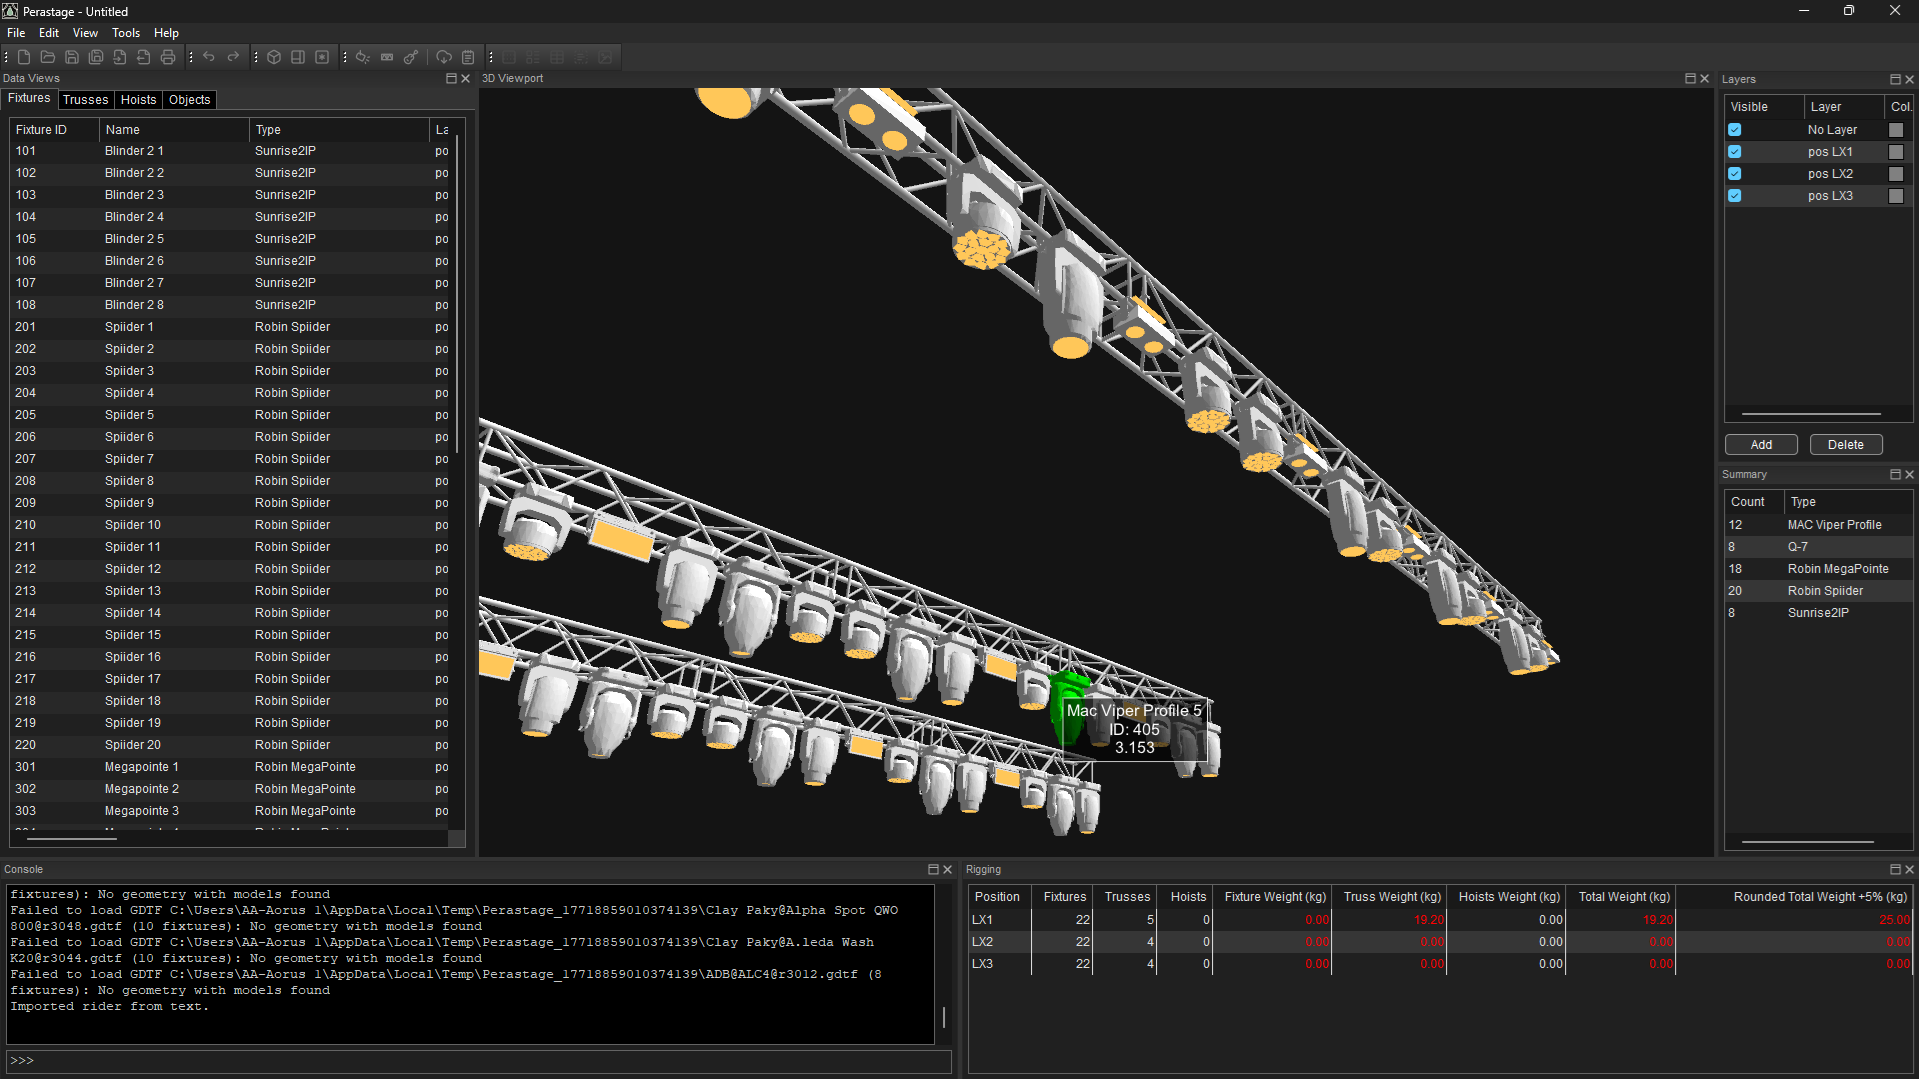1919x1079 pixels.
Task: Click the cloud download toolbar icon
Action: pyautogui.click(x=444, y=57)
